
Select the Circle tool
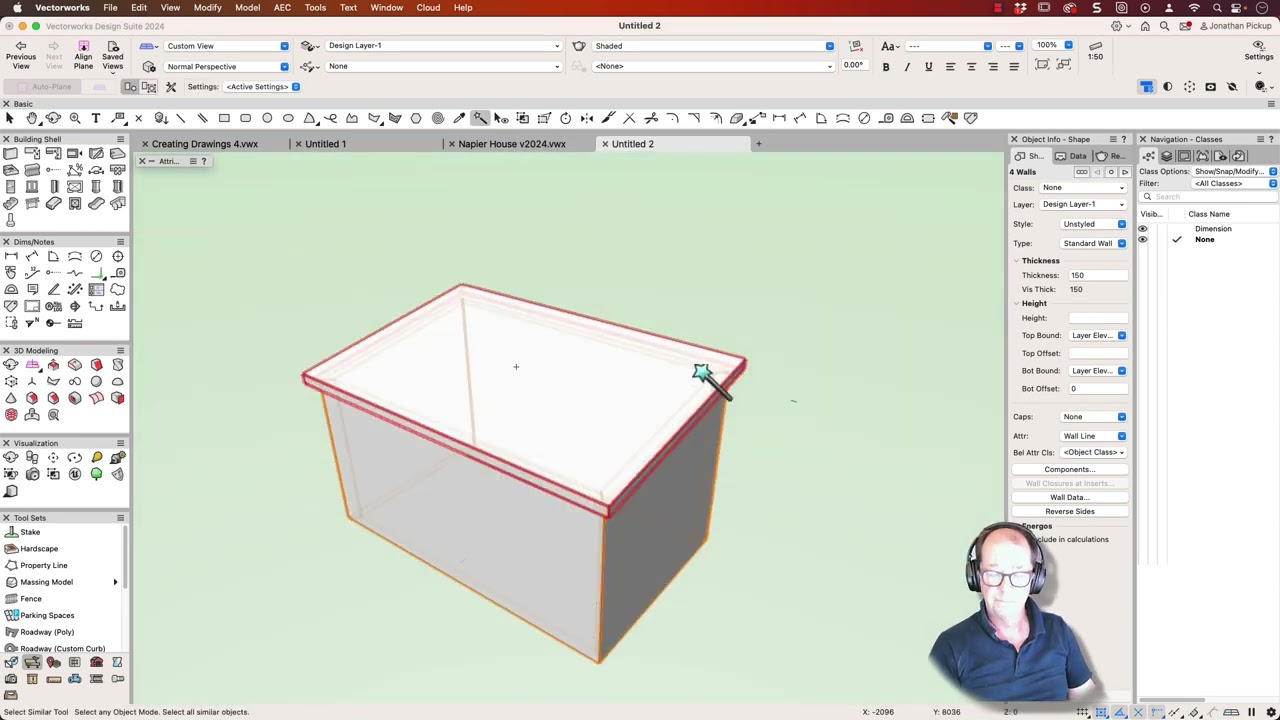pos(267,118)
